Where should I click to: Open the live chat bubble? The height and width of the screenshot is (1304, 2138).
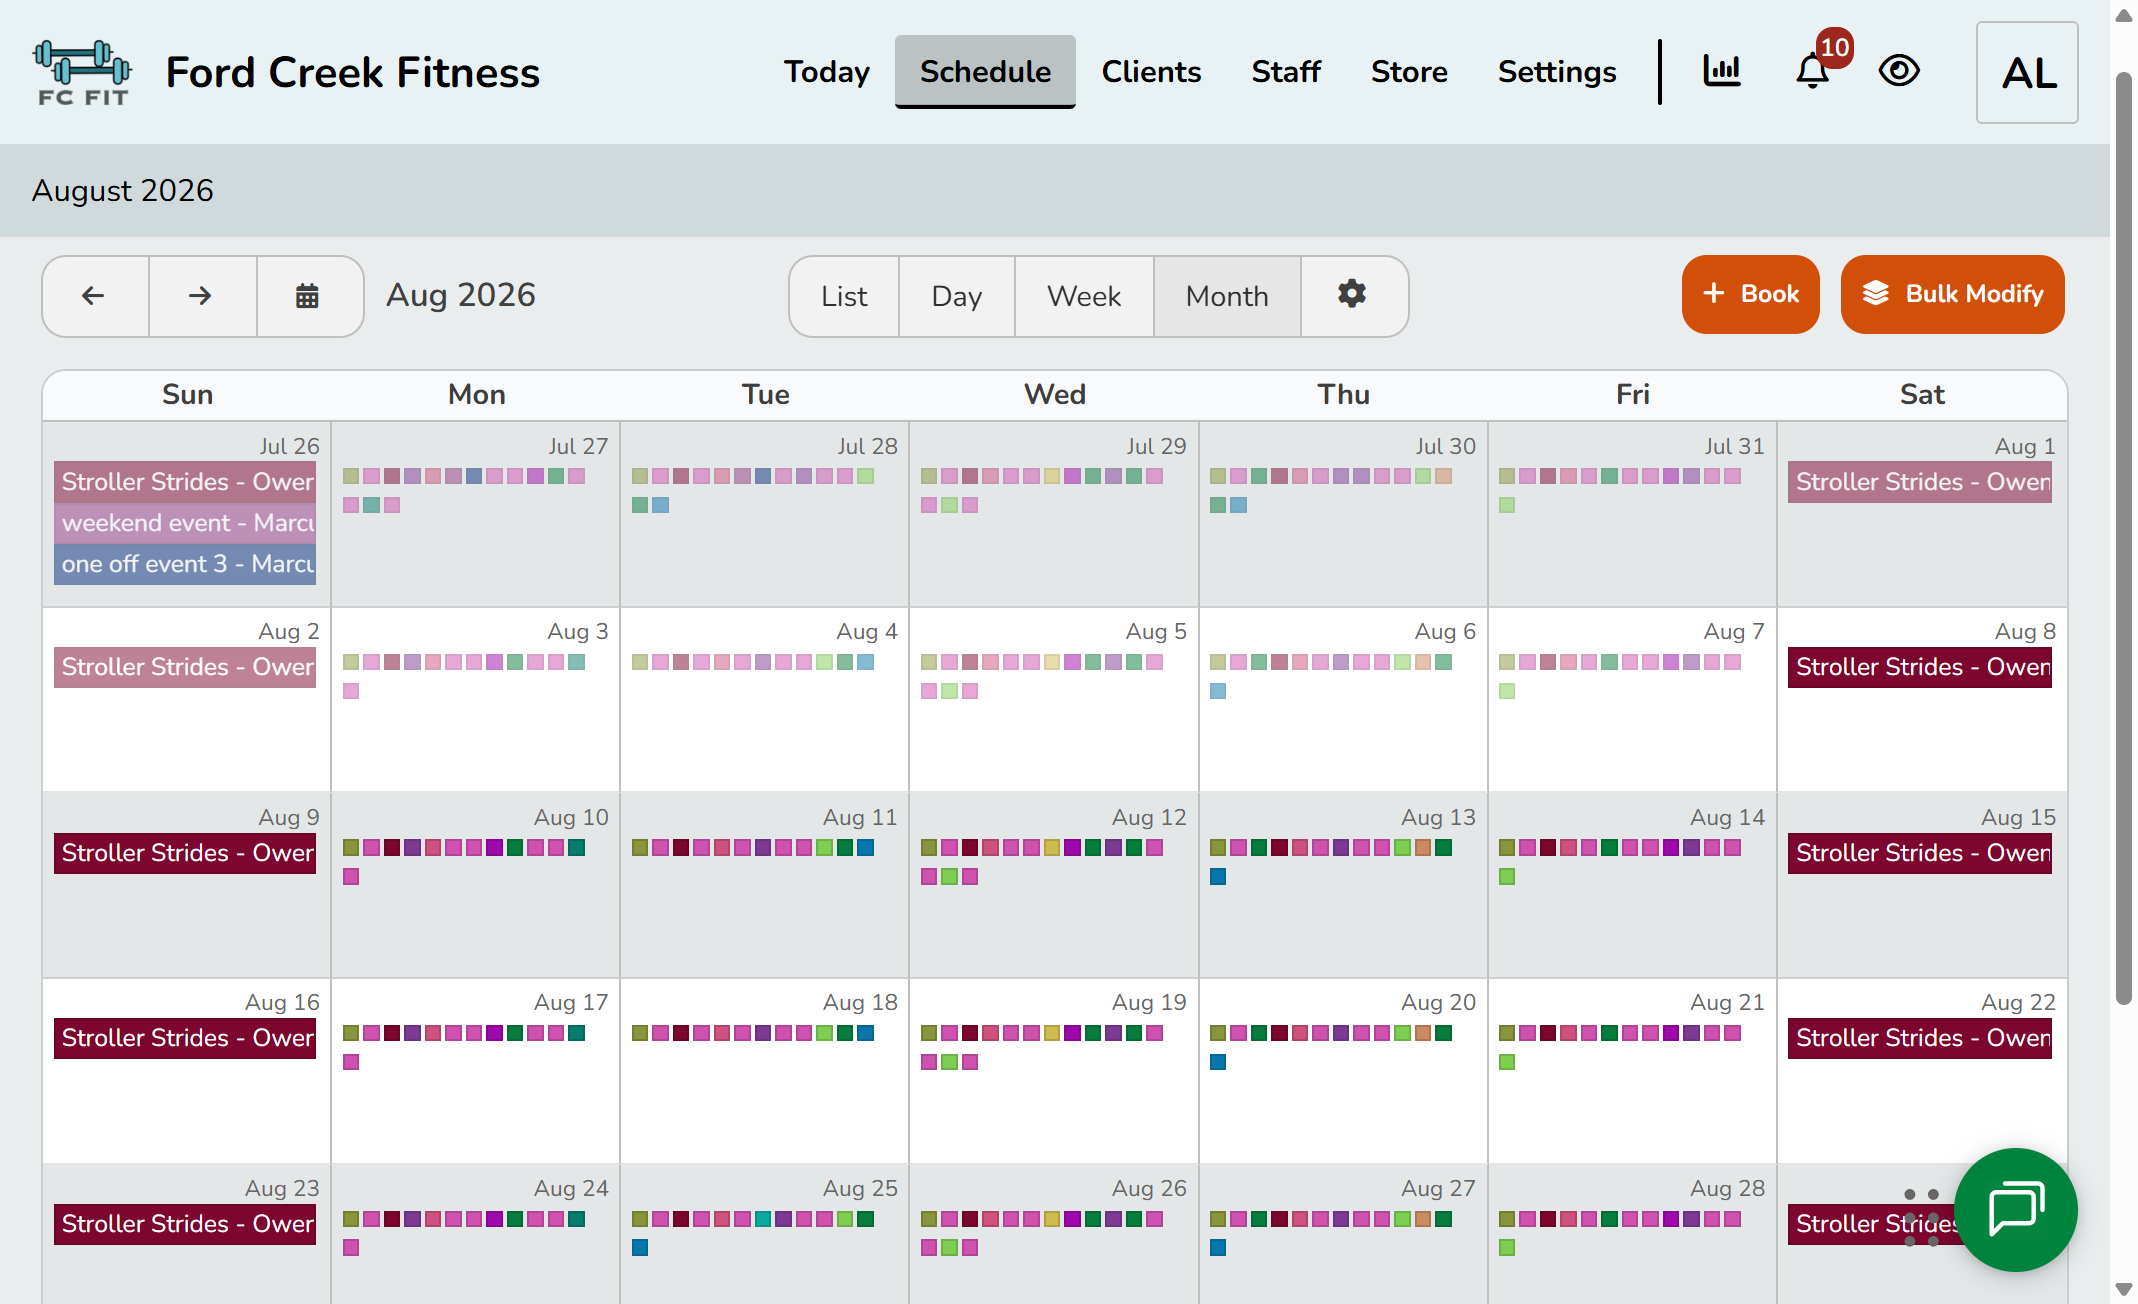click(2015, 1209)
